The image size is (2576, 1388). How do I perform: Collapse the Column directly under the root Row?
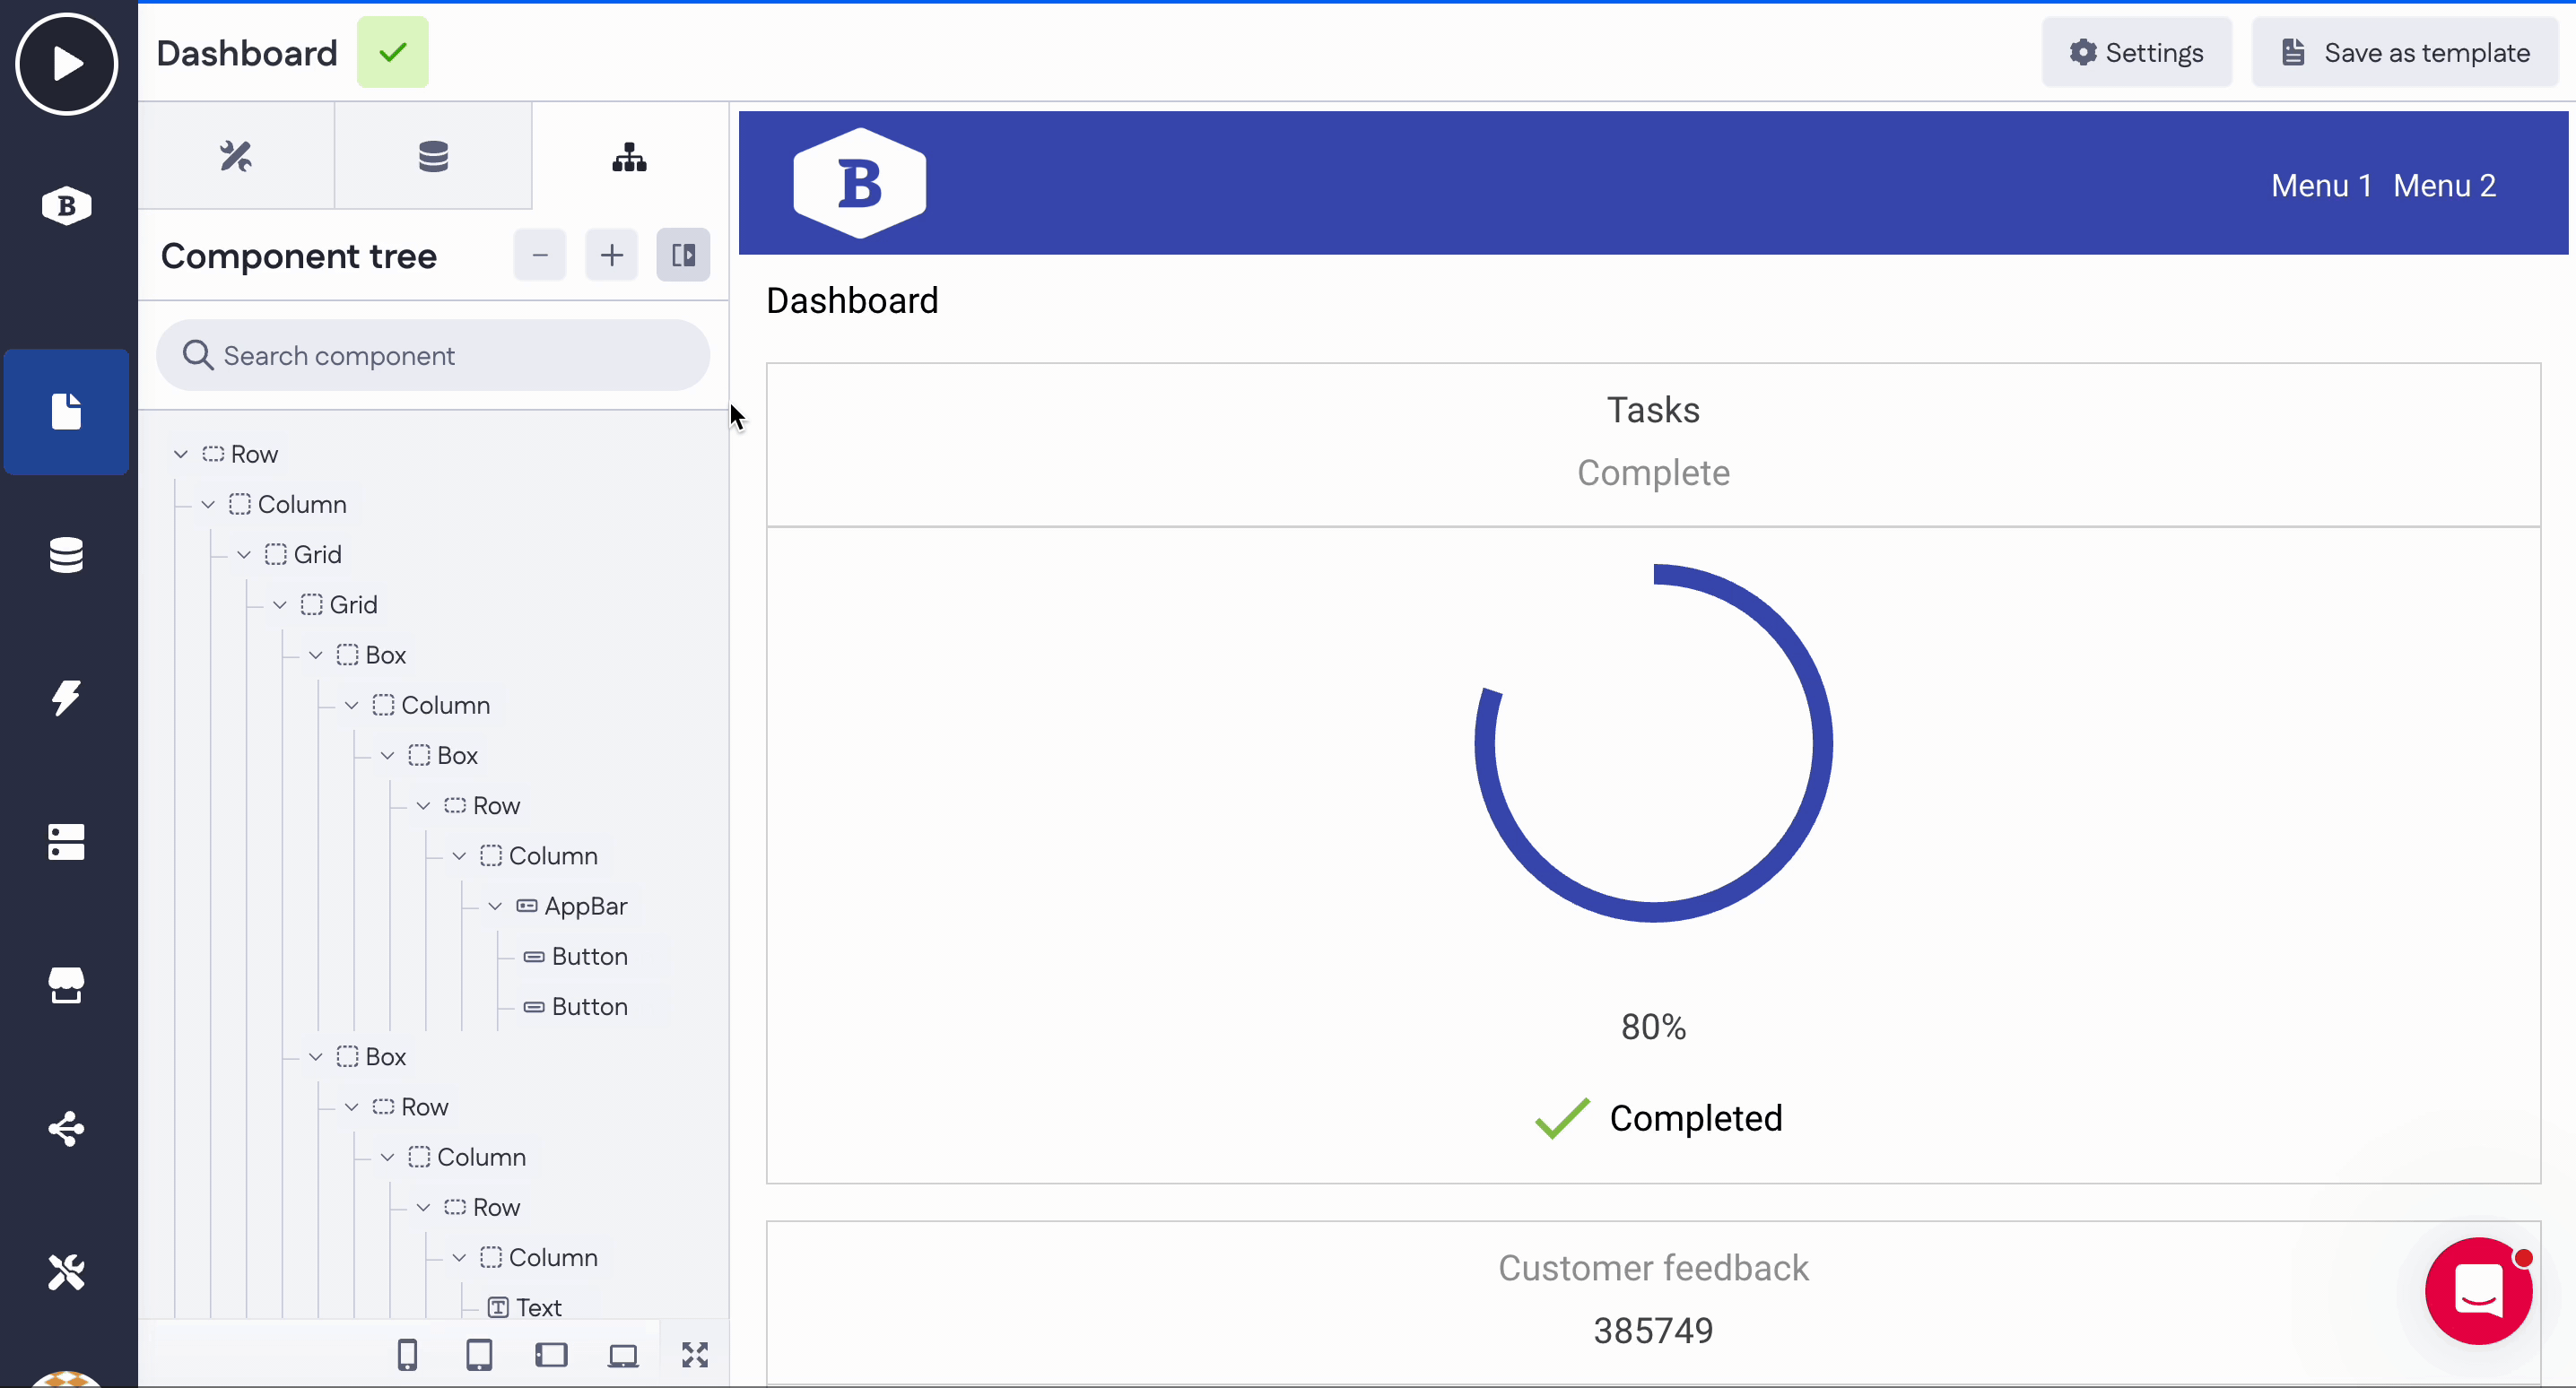(x=208, y=504)
